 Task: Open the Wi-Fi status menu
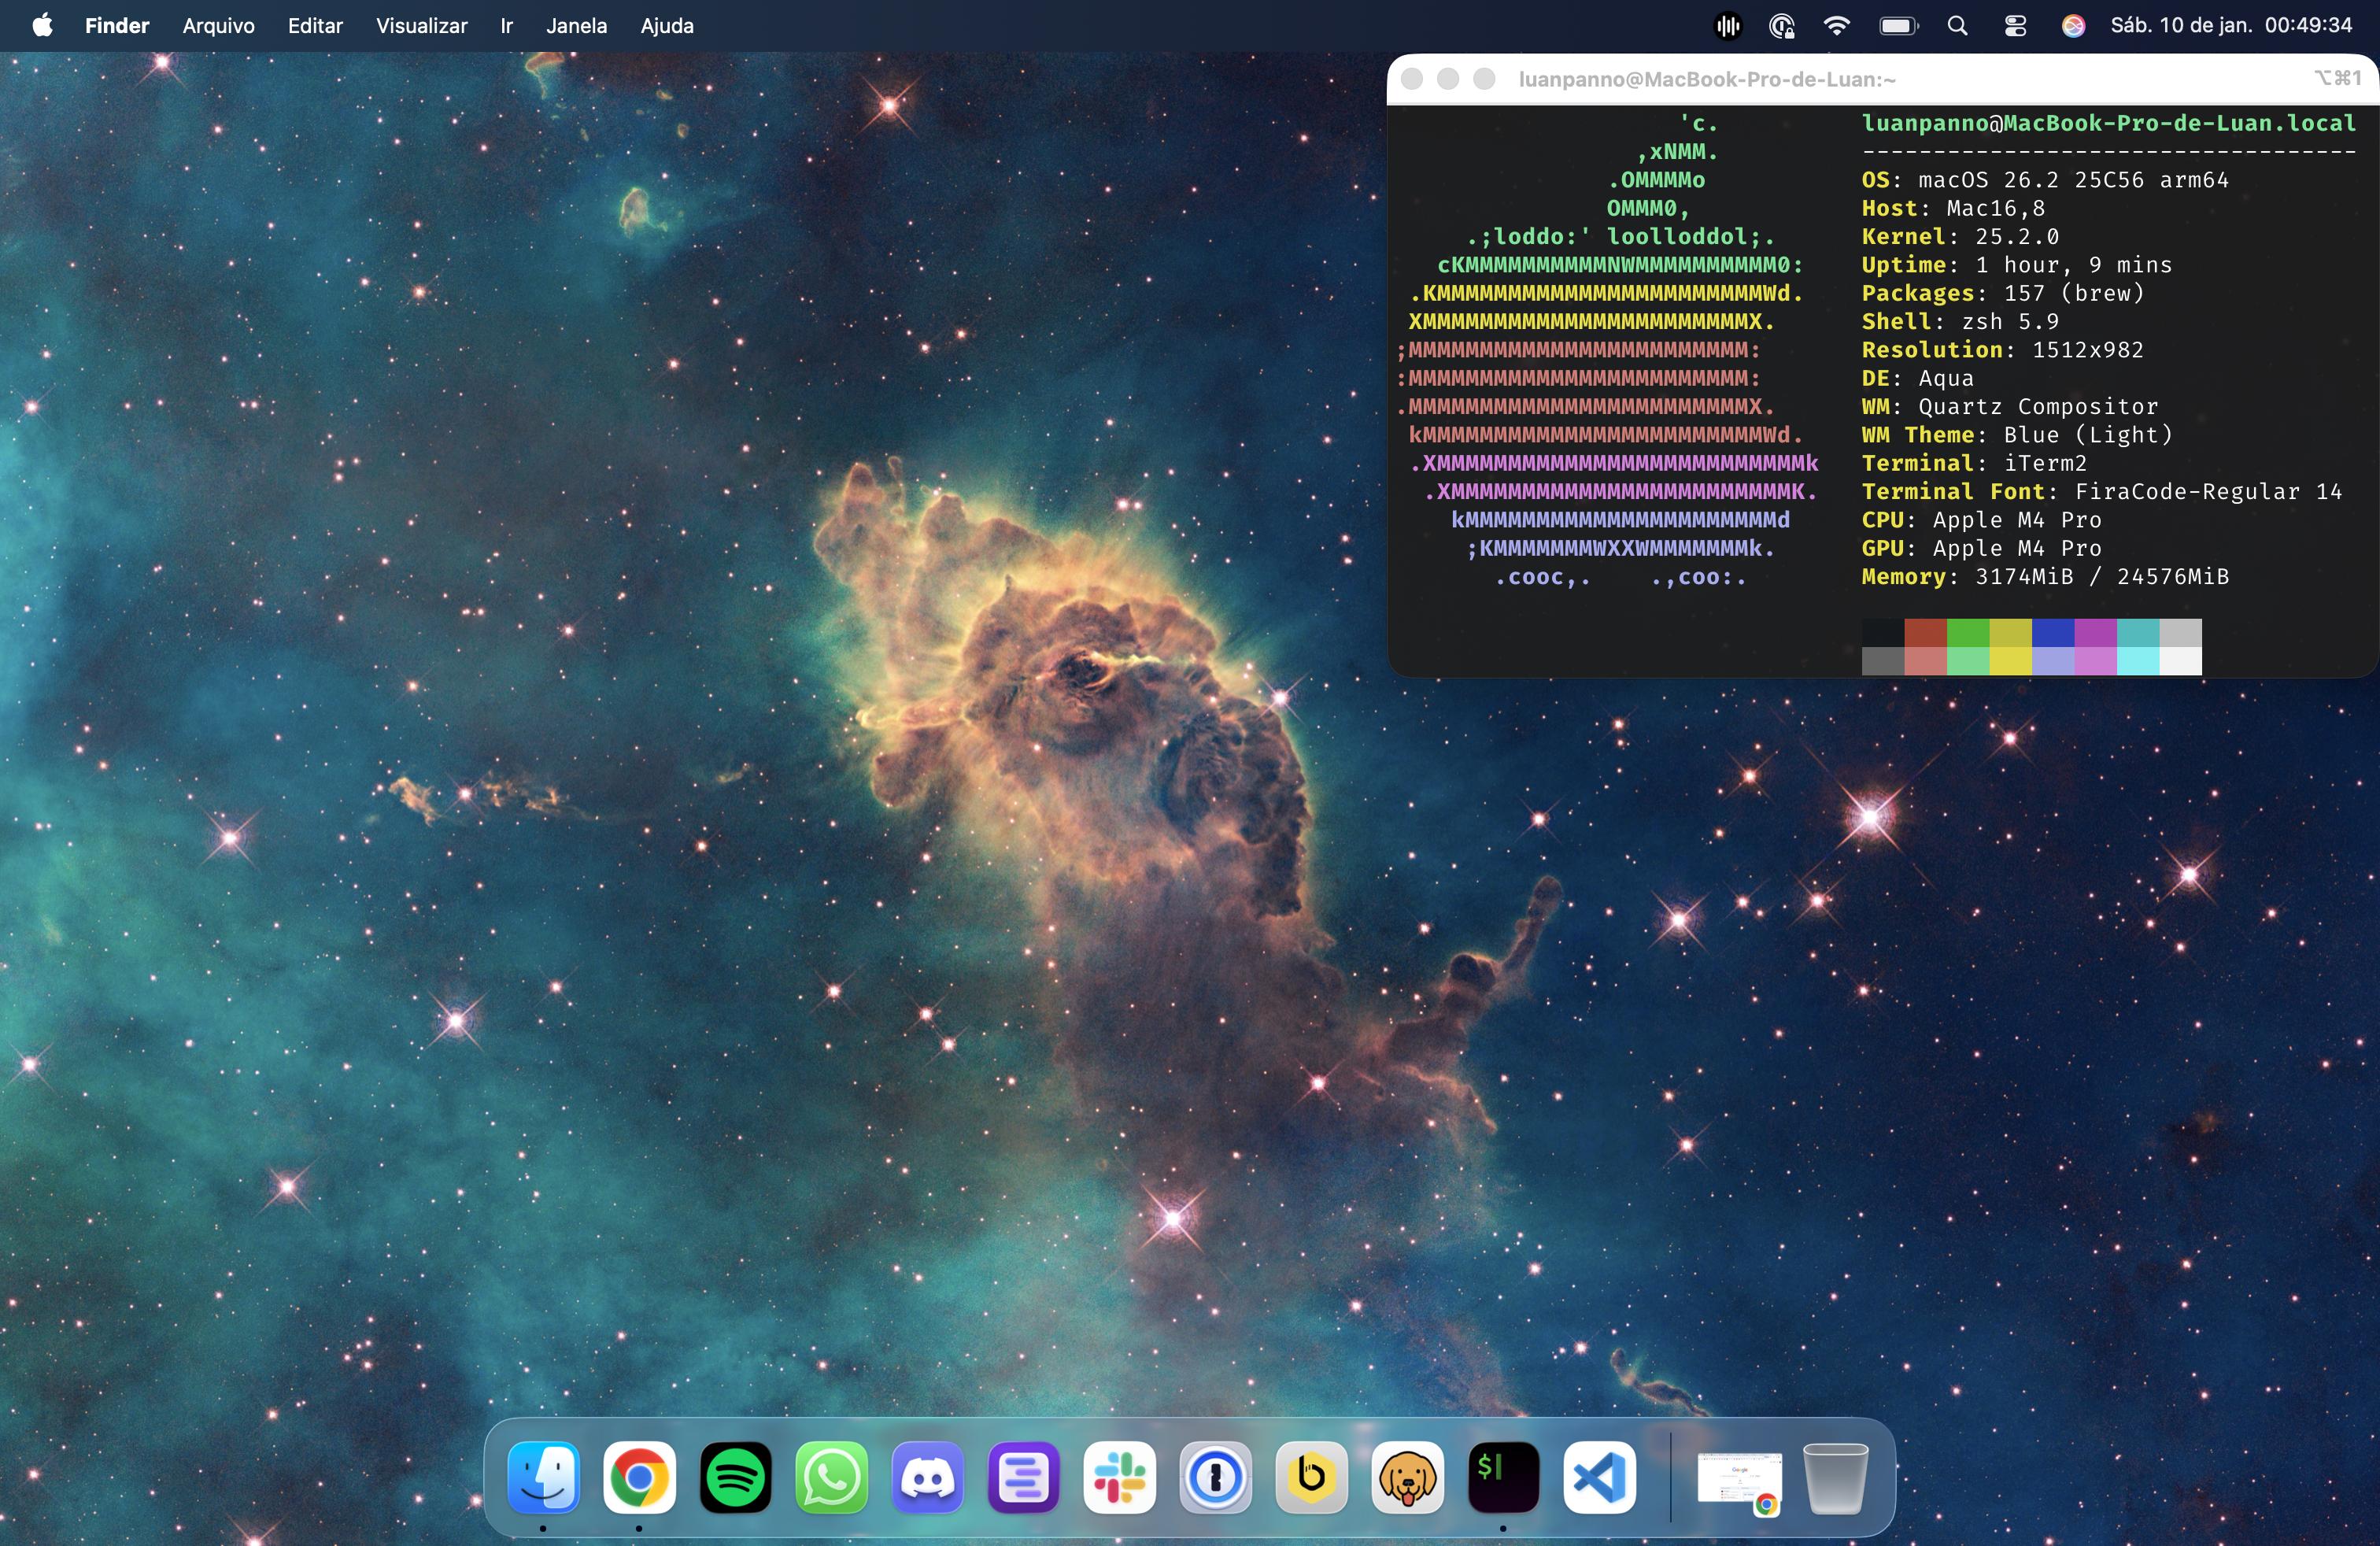tap(1836, 26)
